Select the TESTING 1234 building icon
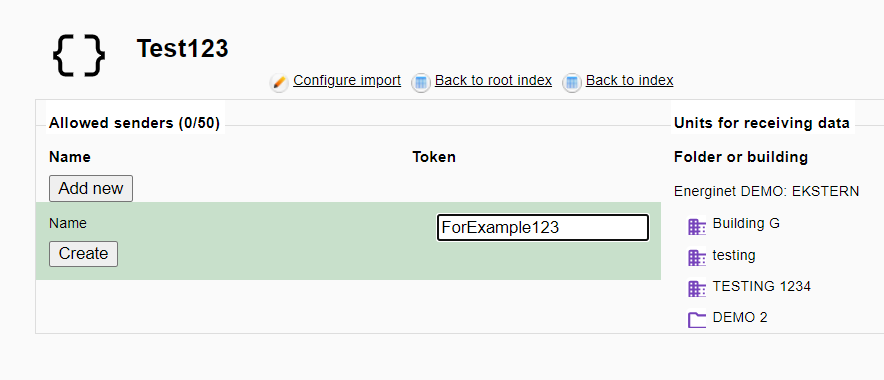The width and height of the screenshot is (884, 380). [x=697, y=289]
